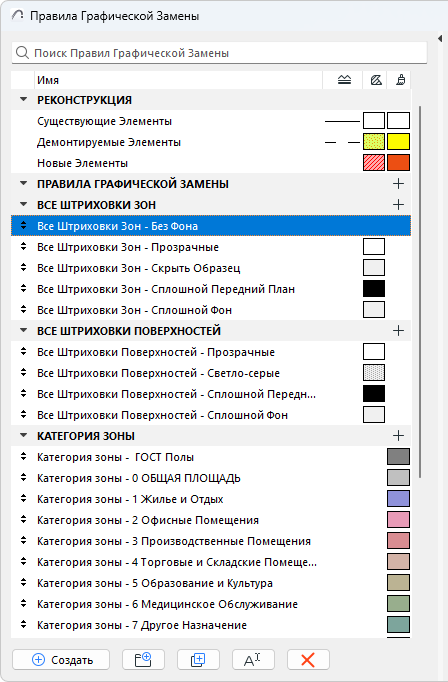Click the Правила Графической Замены title icon

pyautogui.click(x=17, y=16)
